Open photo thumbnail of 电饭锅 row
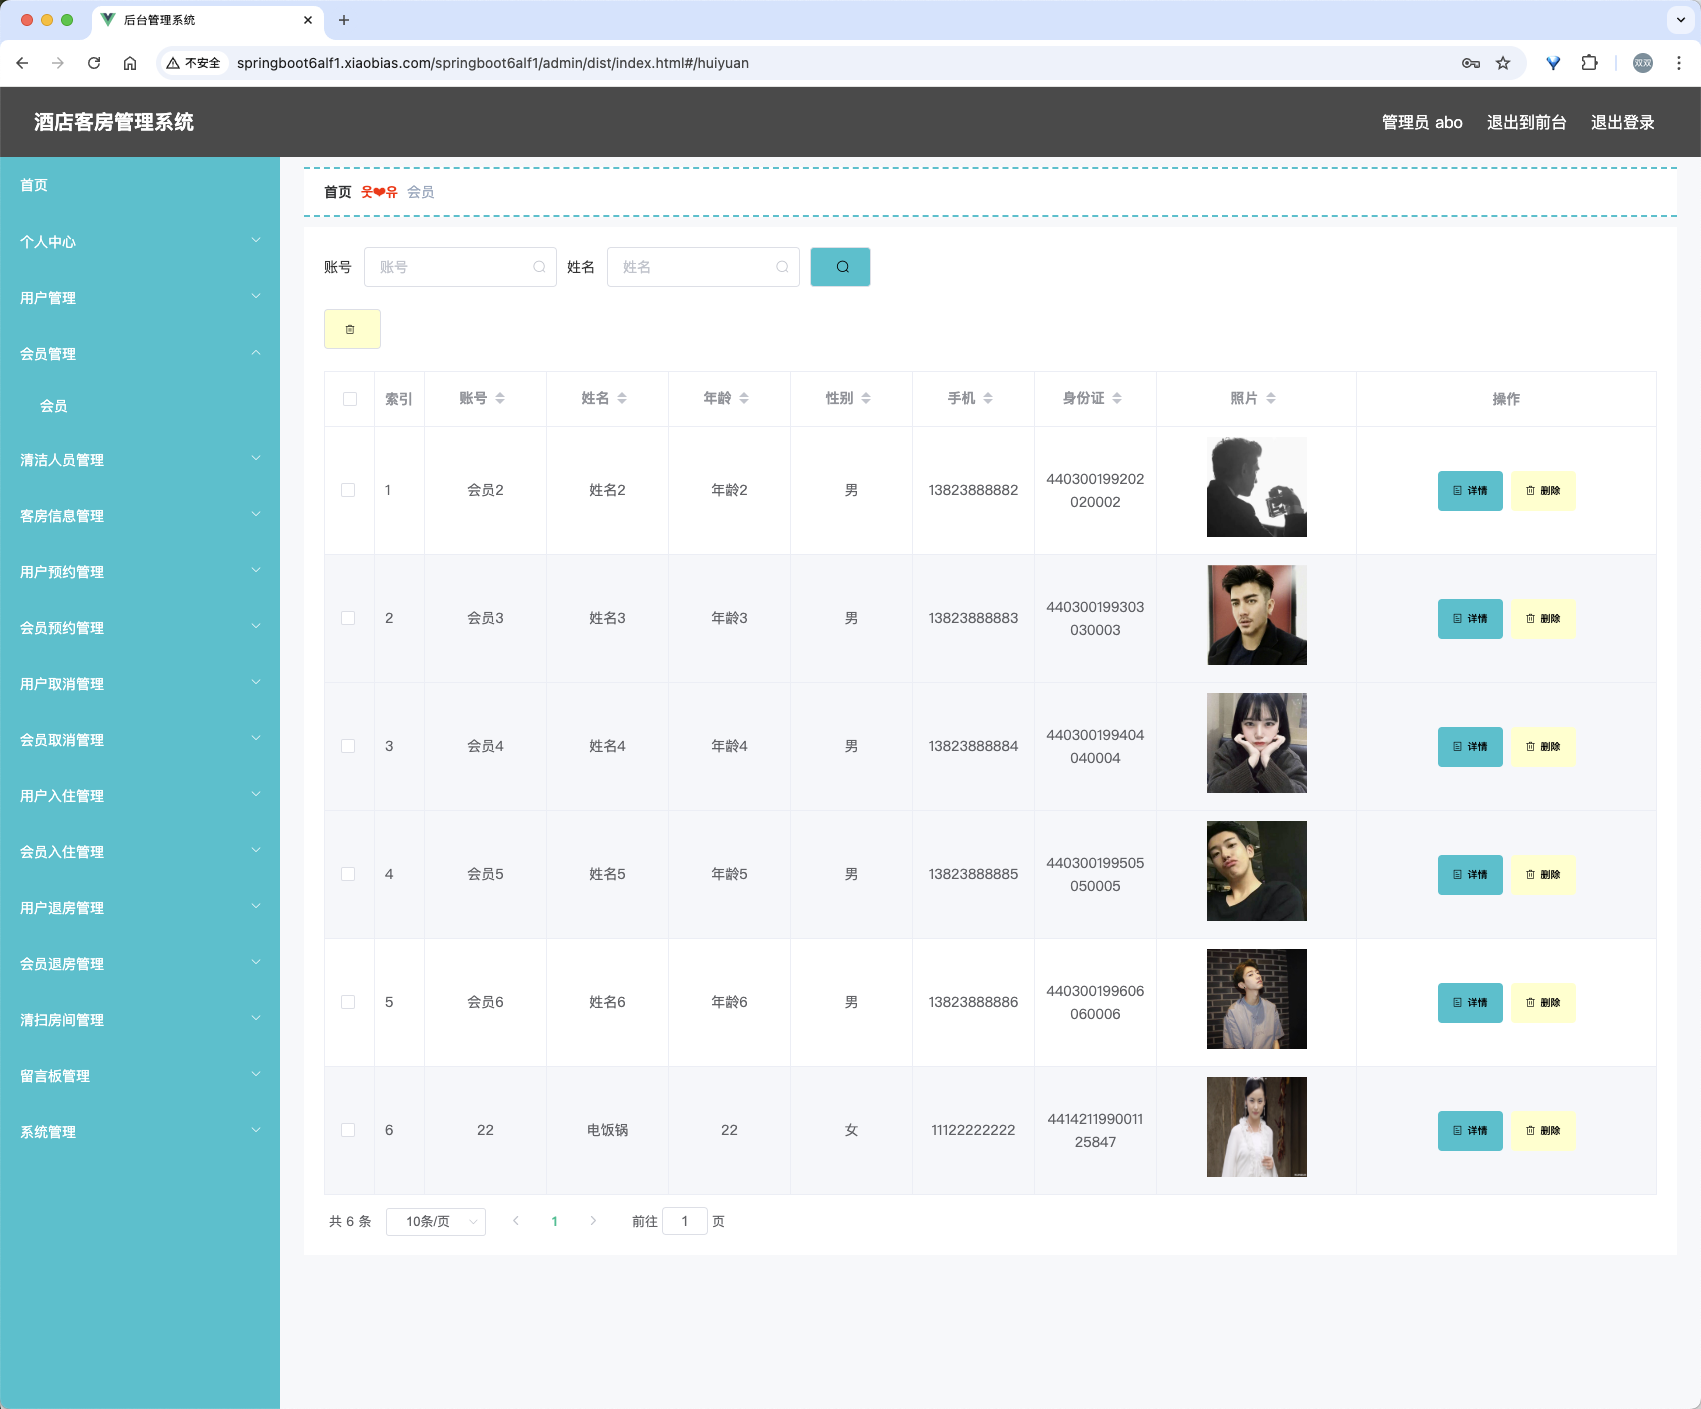Viewport: 1701px width, 1409px height. [1257, 1127]
